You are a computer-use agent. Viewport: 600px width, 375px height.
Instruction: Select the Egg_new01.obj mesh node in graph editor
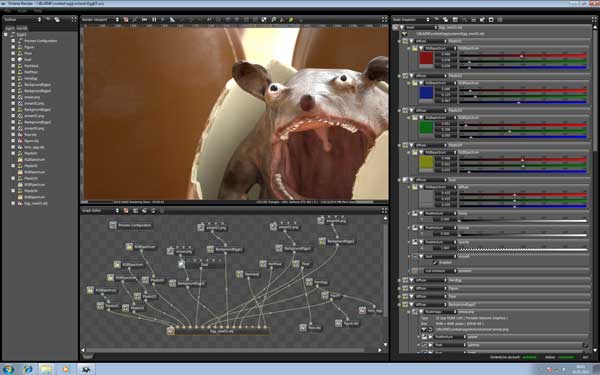coord(218,331)
